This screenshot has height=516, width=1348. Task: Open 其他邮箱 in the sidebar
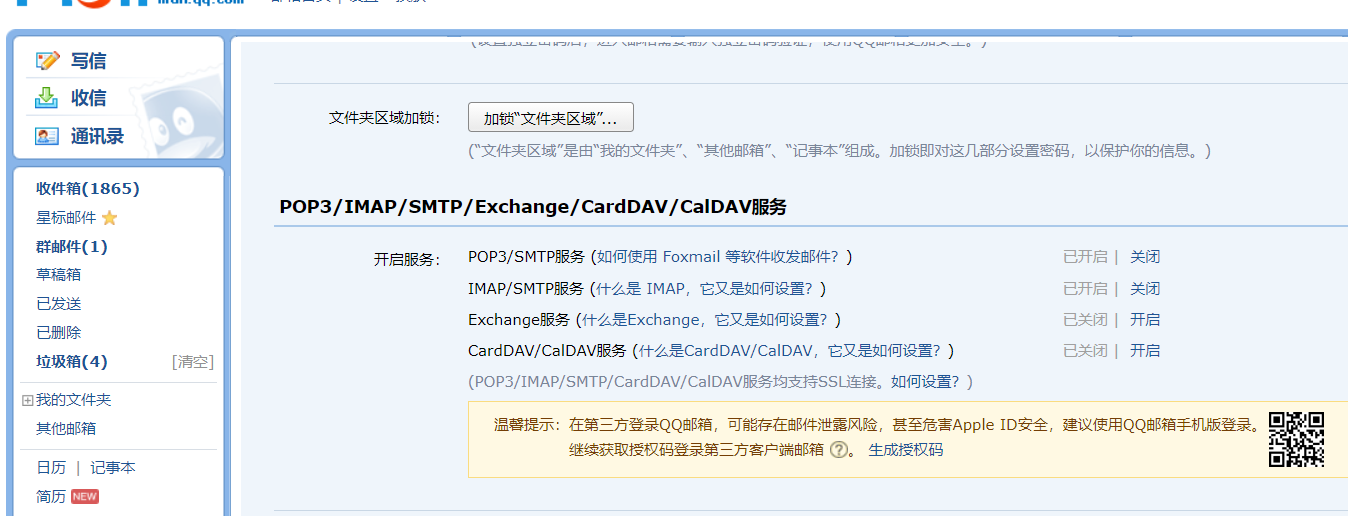pos(66,429)
